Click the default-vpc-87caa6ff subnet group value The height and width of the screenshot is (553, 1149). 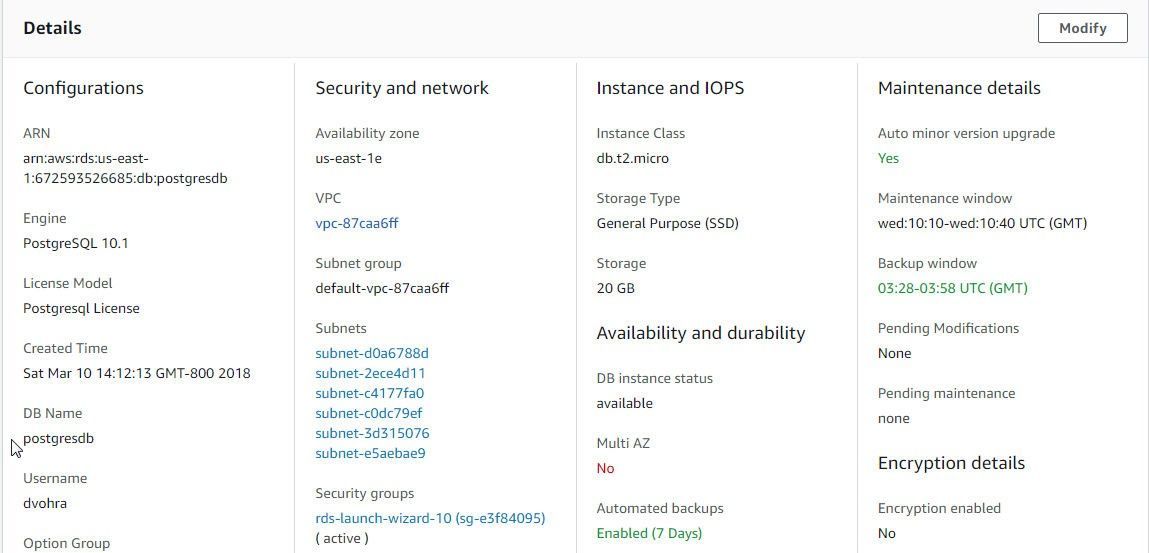pos(382,289)
